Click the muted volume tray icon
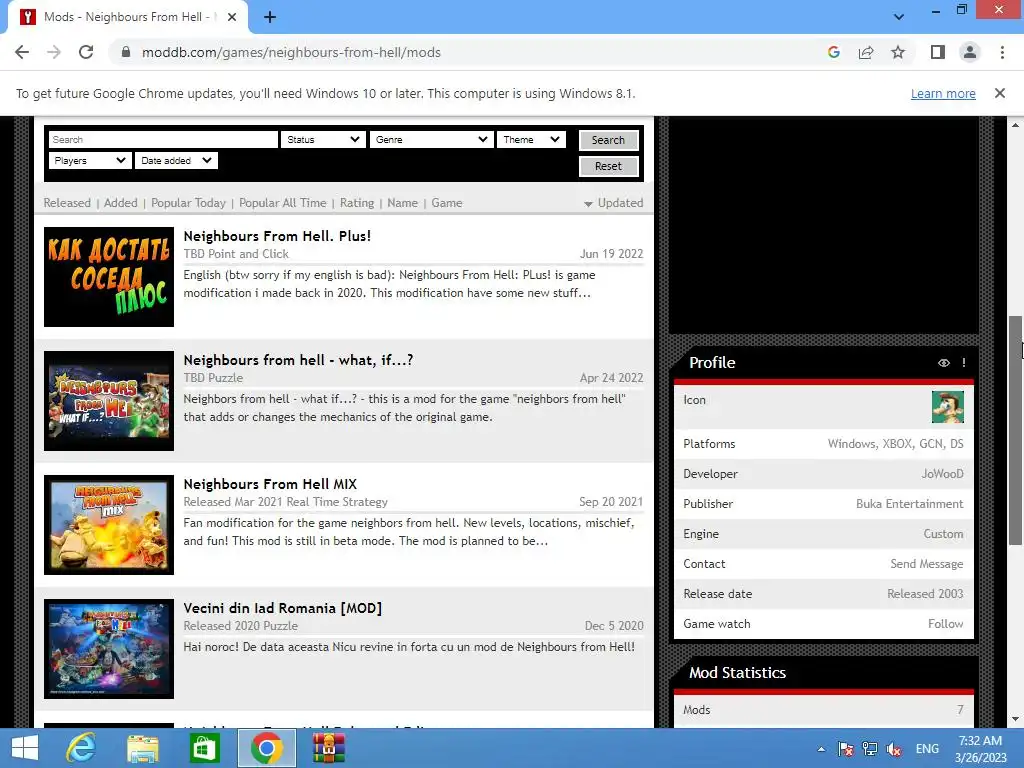This screenshot has height=768, width=1024. pyautogui.click(x=893, y=749)
